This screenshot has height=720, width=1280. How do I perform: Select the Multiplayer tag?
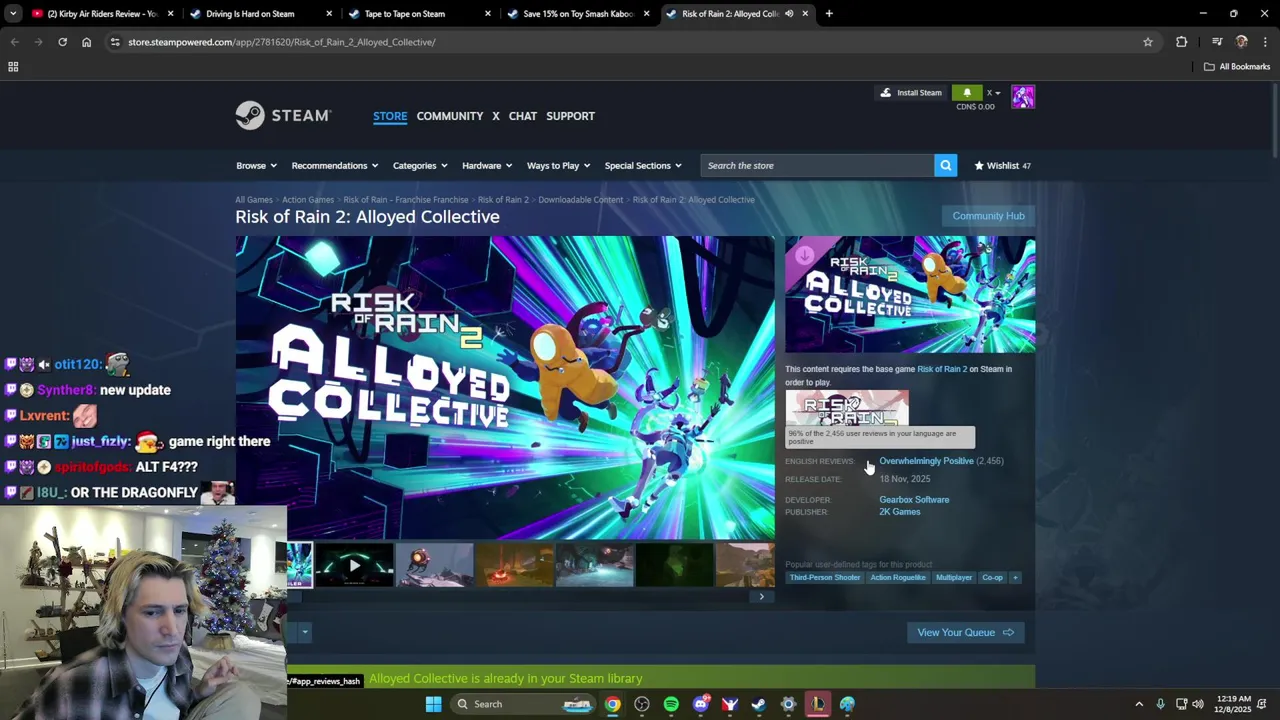pyautogui.click(x=954, y=577)
